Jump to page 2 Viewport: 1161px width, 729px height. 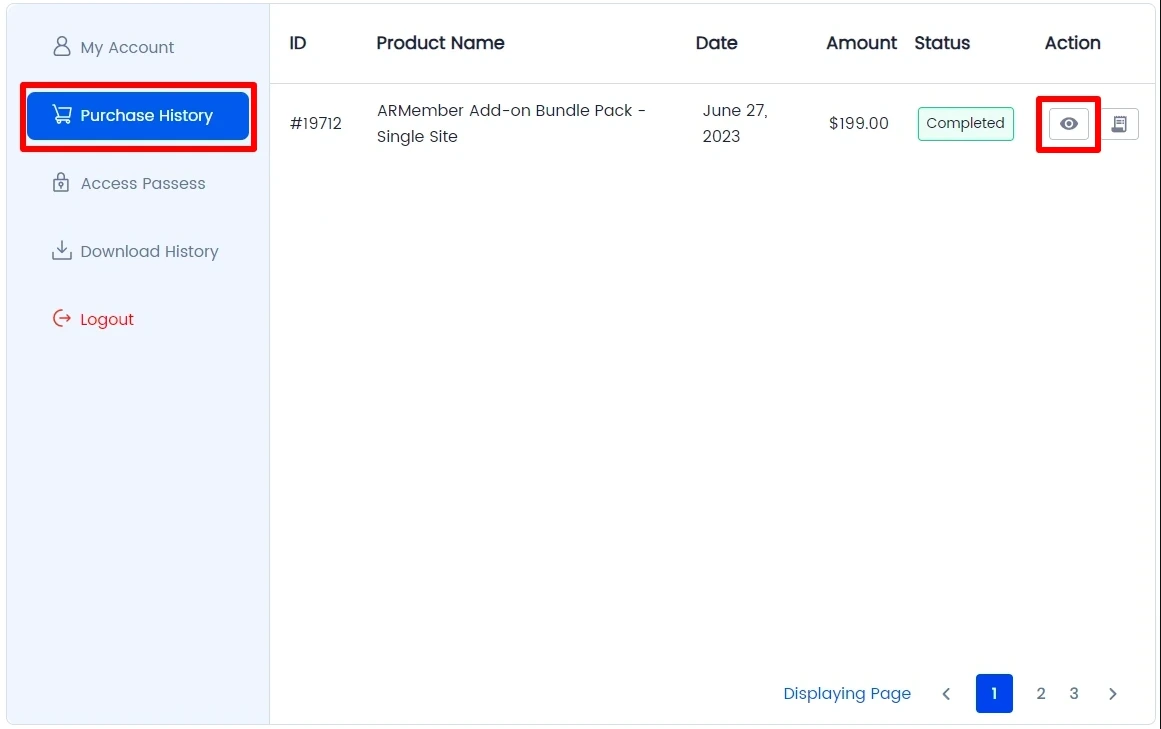pyautogui.click(x=1040, y=693)
